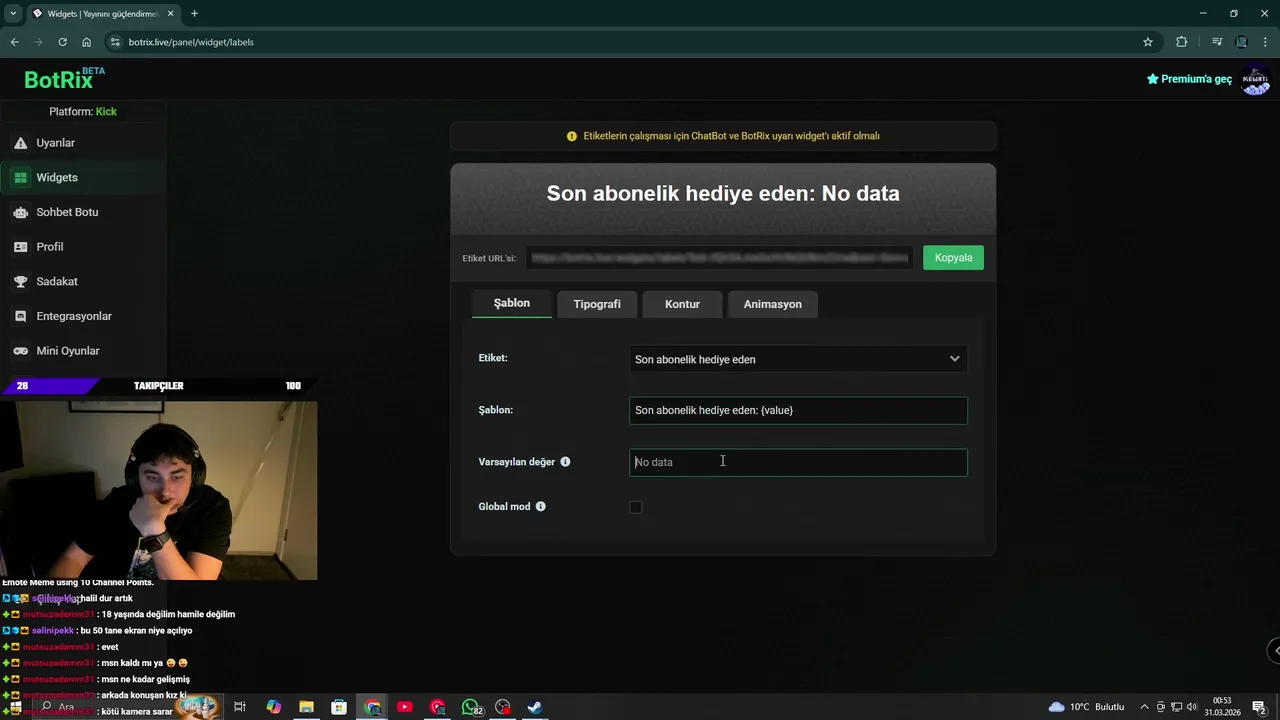Click the browser address bar

[x=620, y=42]
